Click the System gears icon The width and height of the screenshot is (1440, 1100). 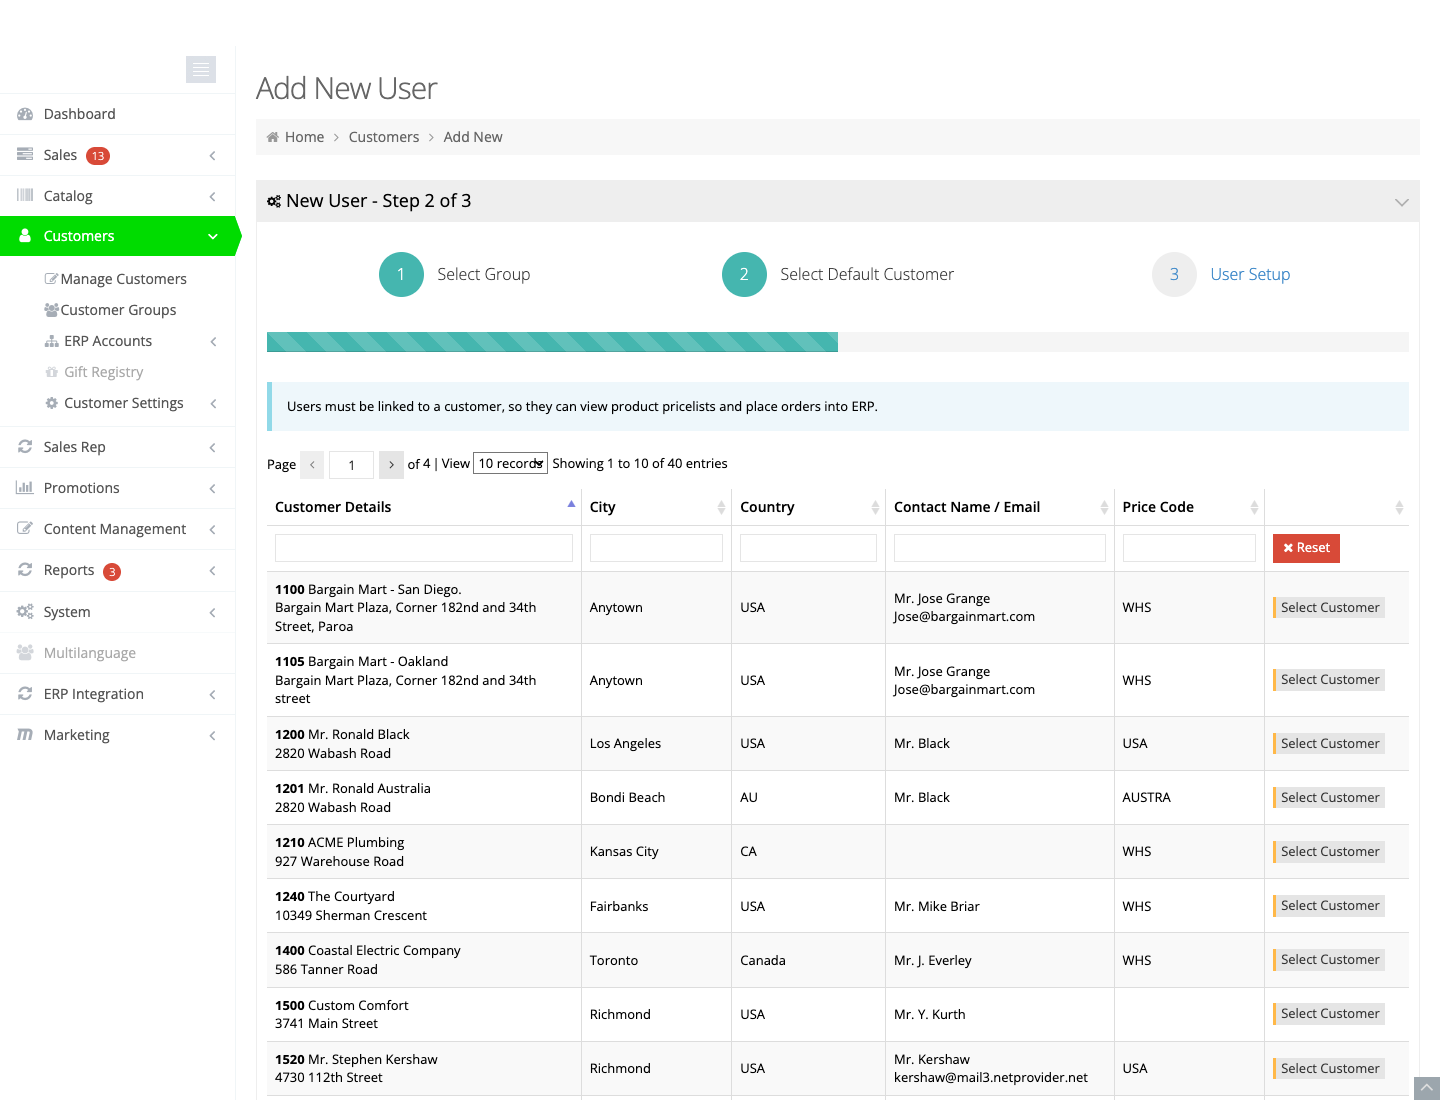tap(25, 612)
